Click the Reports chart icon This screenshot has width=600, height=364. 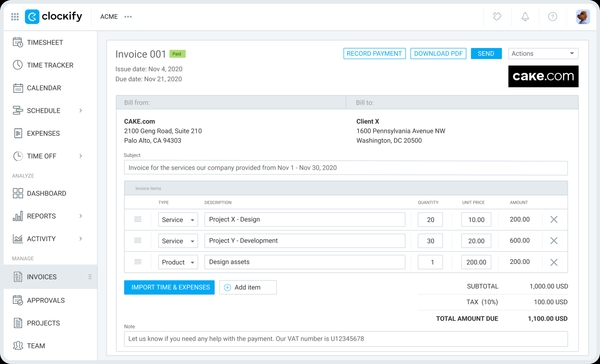point(18,216)
